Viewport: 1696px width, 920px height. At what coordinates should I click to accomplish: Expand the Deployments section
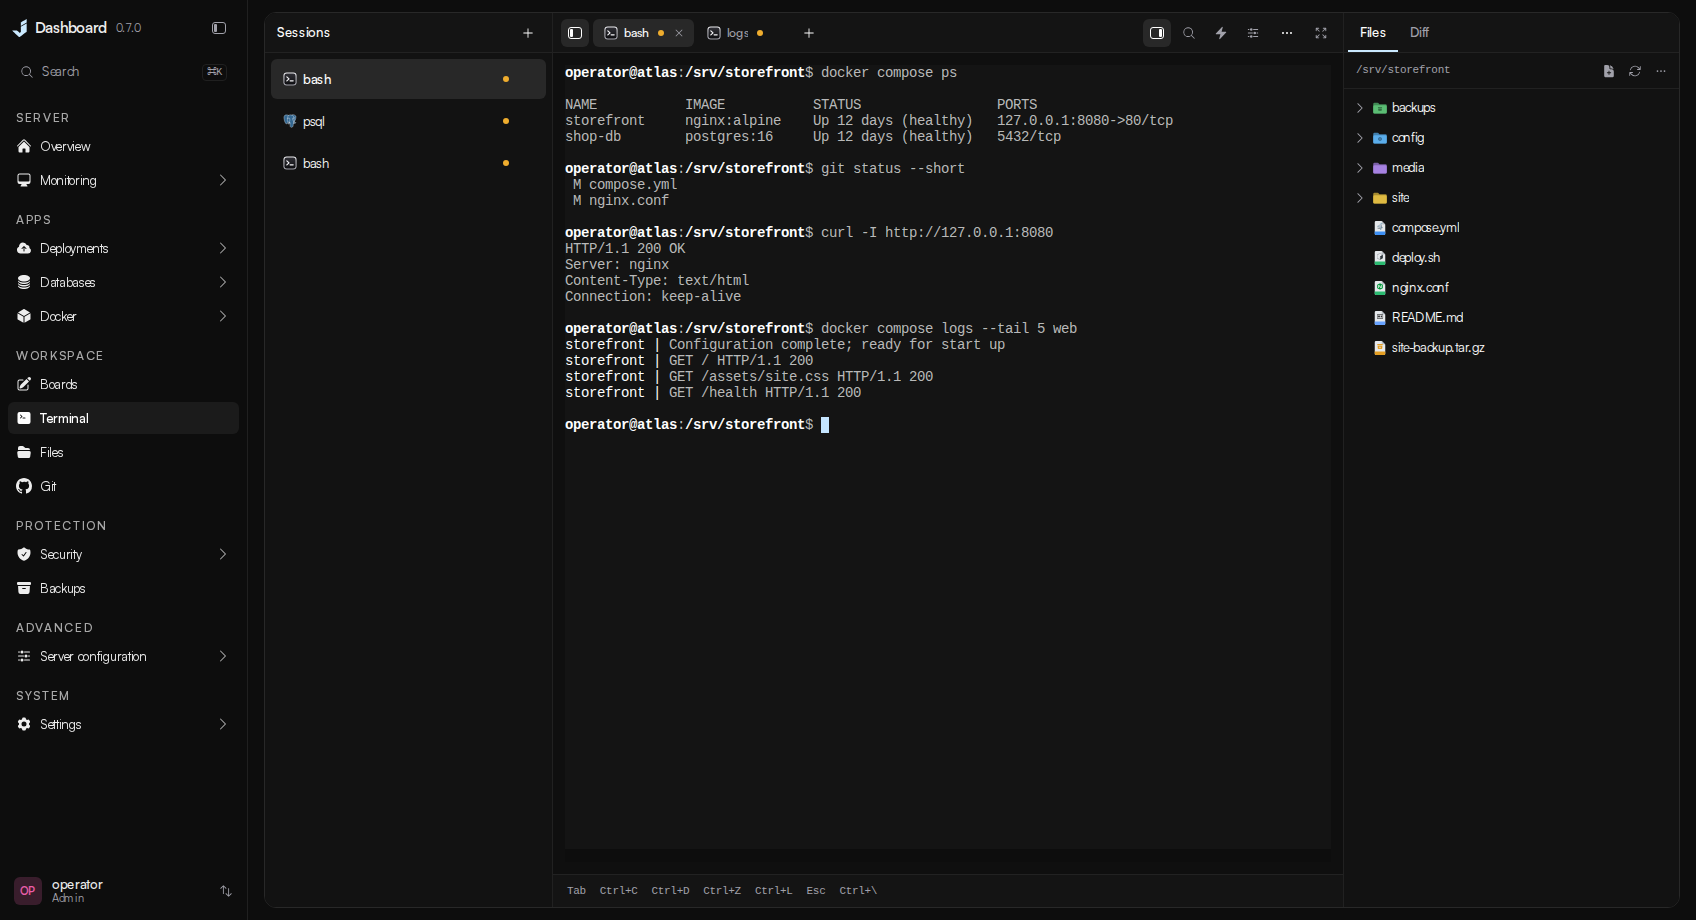click(x=123, y=249)
